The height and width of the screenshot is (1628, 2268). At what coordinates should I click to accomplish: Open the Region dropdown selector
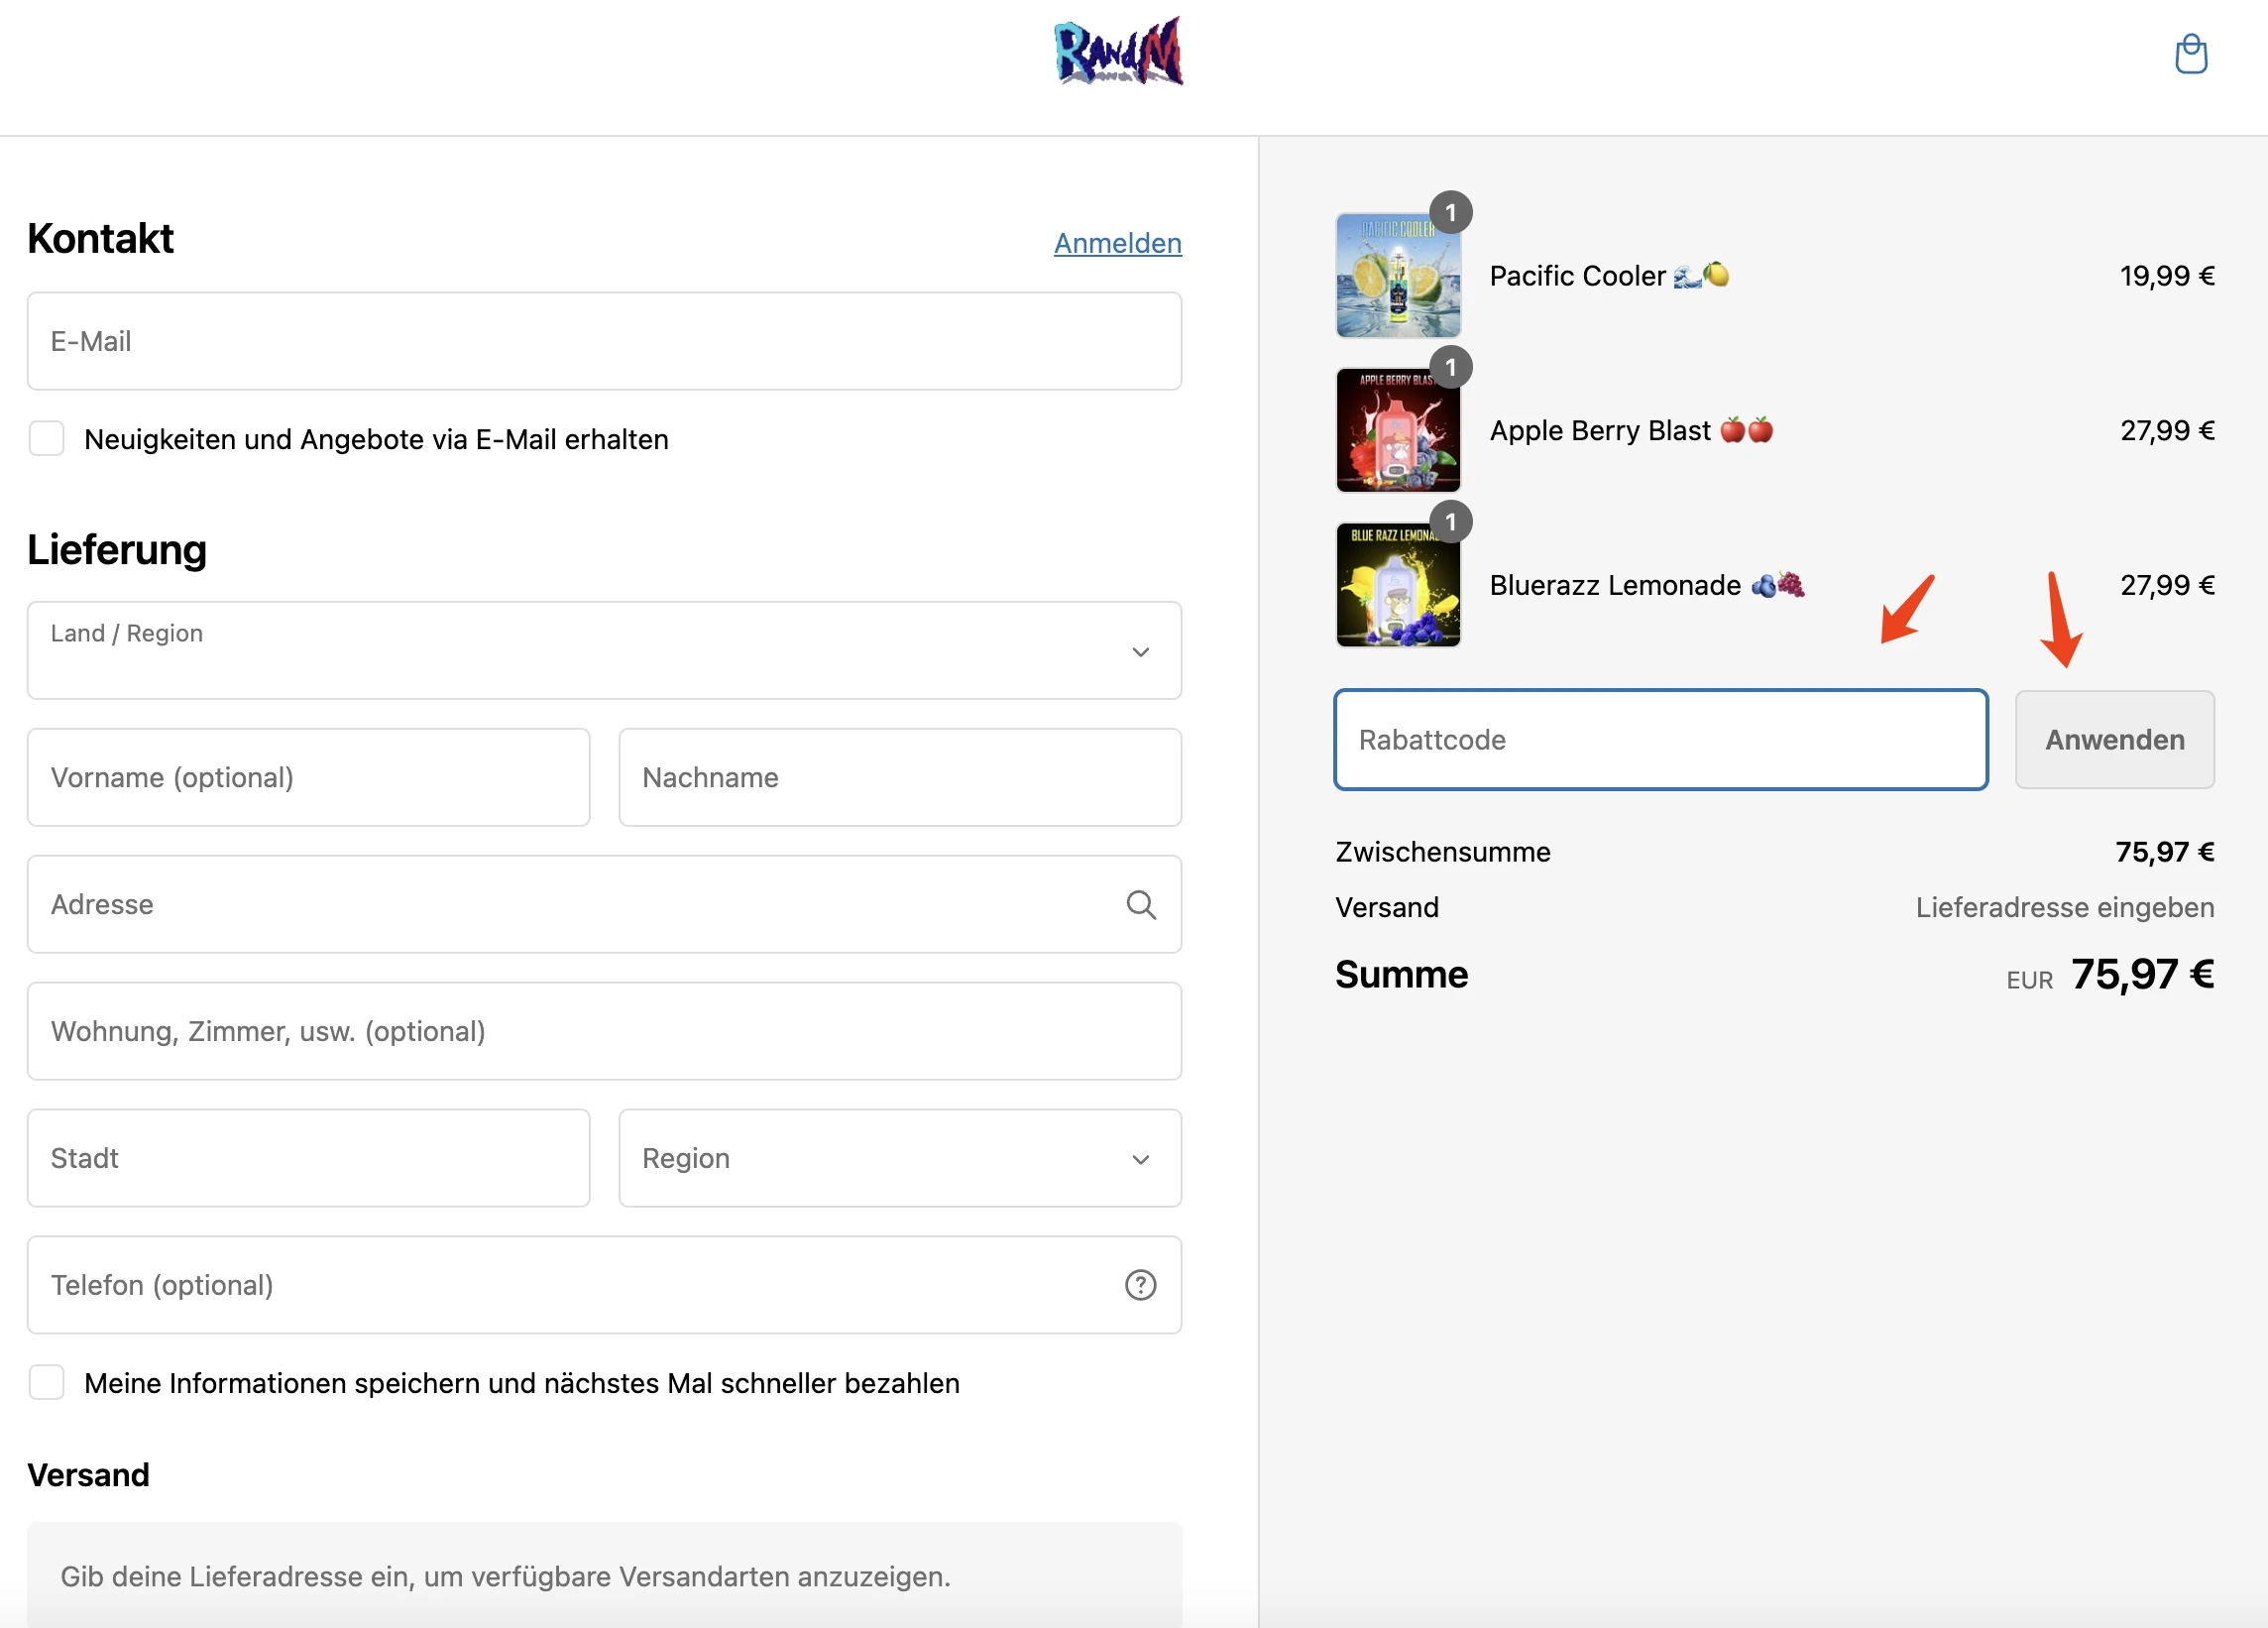[x=900, y=1158]
